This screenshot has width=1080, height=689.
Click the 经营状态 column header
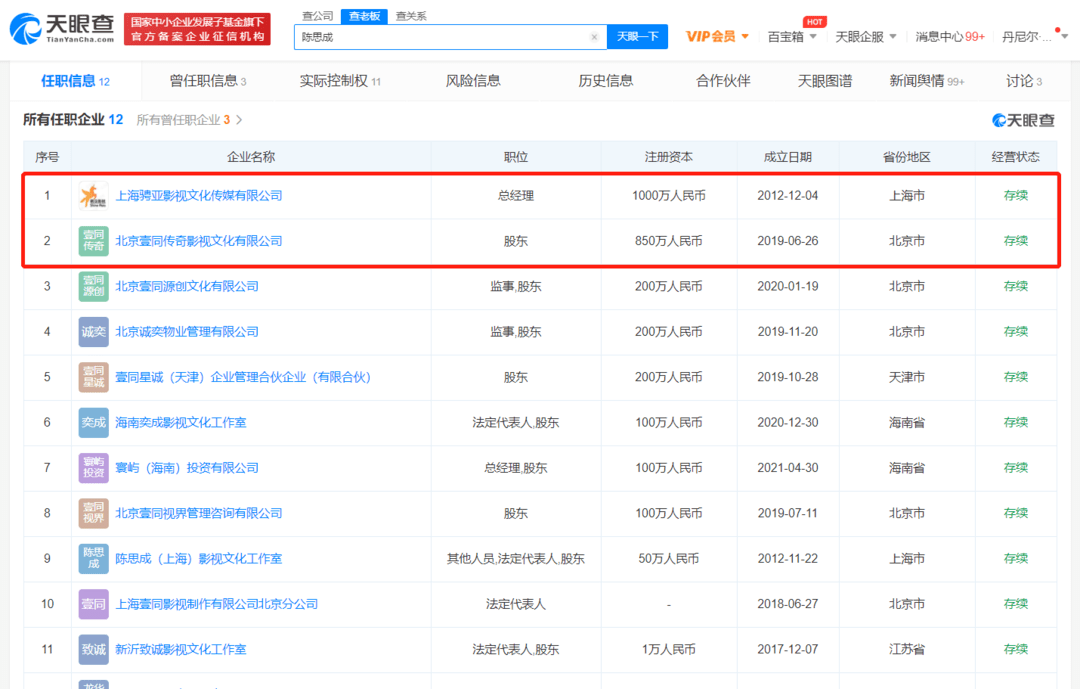point(1015,157)
